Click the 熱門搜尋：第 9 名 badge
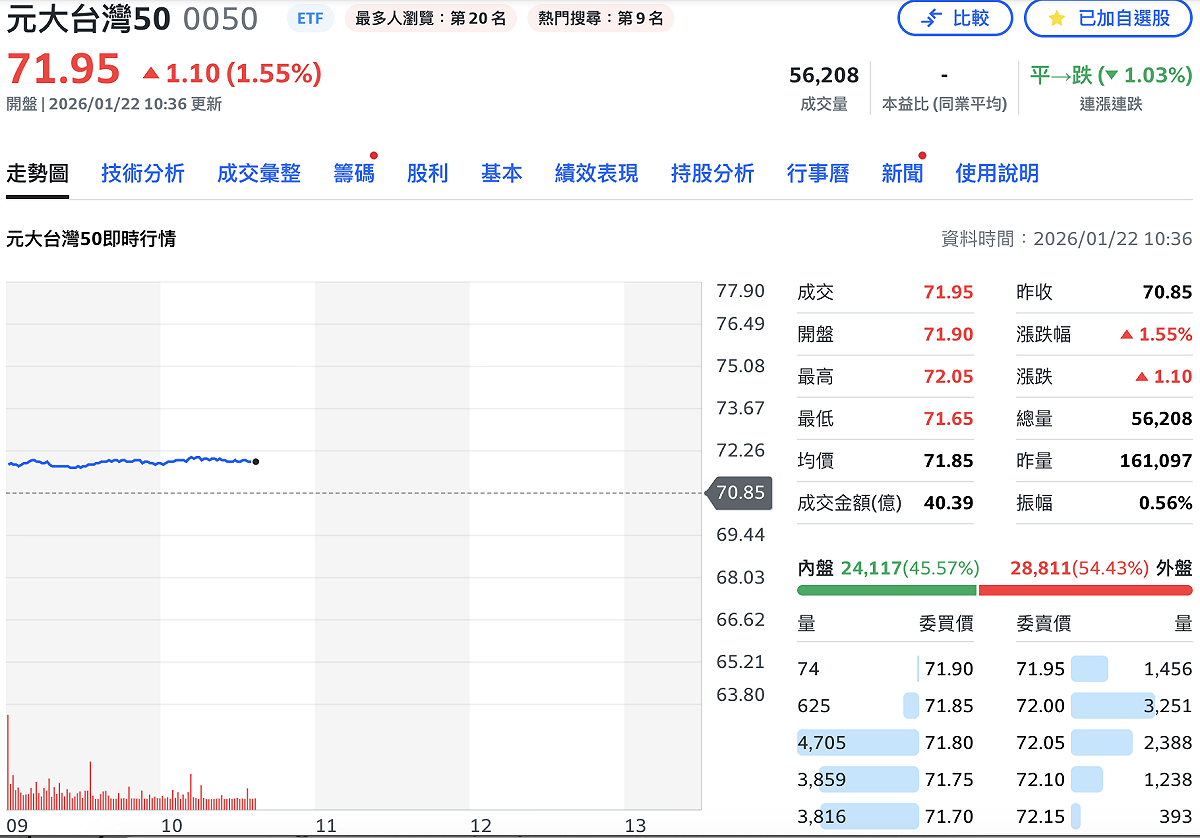This screenshot has width=1200, height=838. 601,18
